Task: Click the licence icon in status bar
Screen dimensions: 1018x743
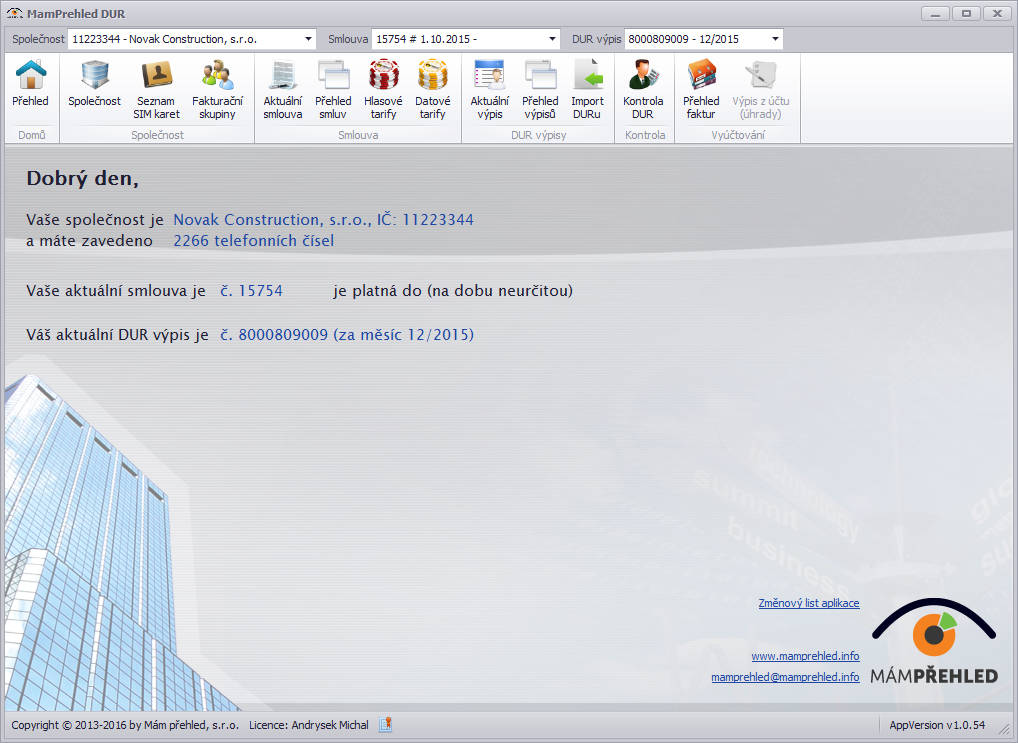Action: (x=386, y=724)
